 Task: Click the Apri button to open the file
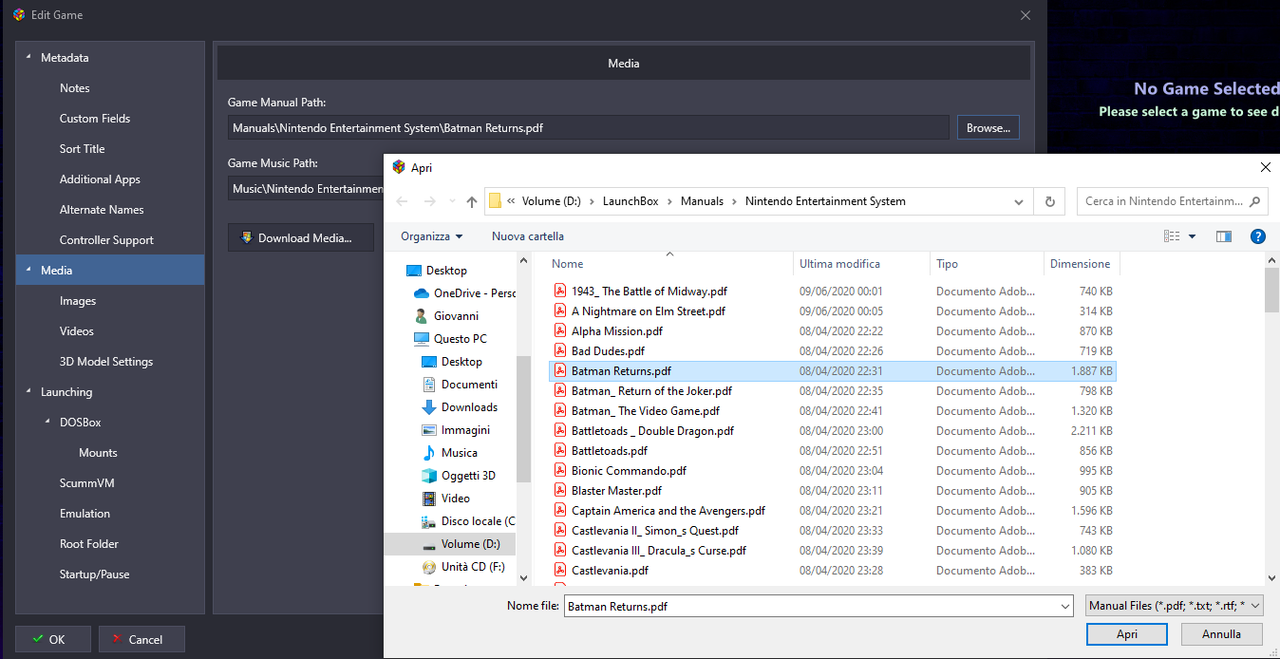[1127, 634]
